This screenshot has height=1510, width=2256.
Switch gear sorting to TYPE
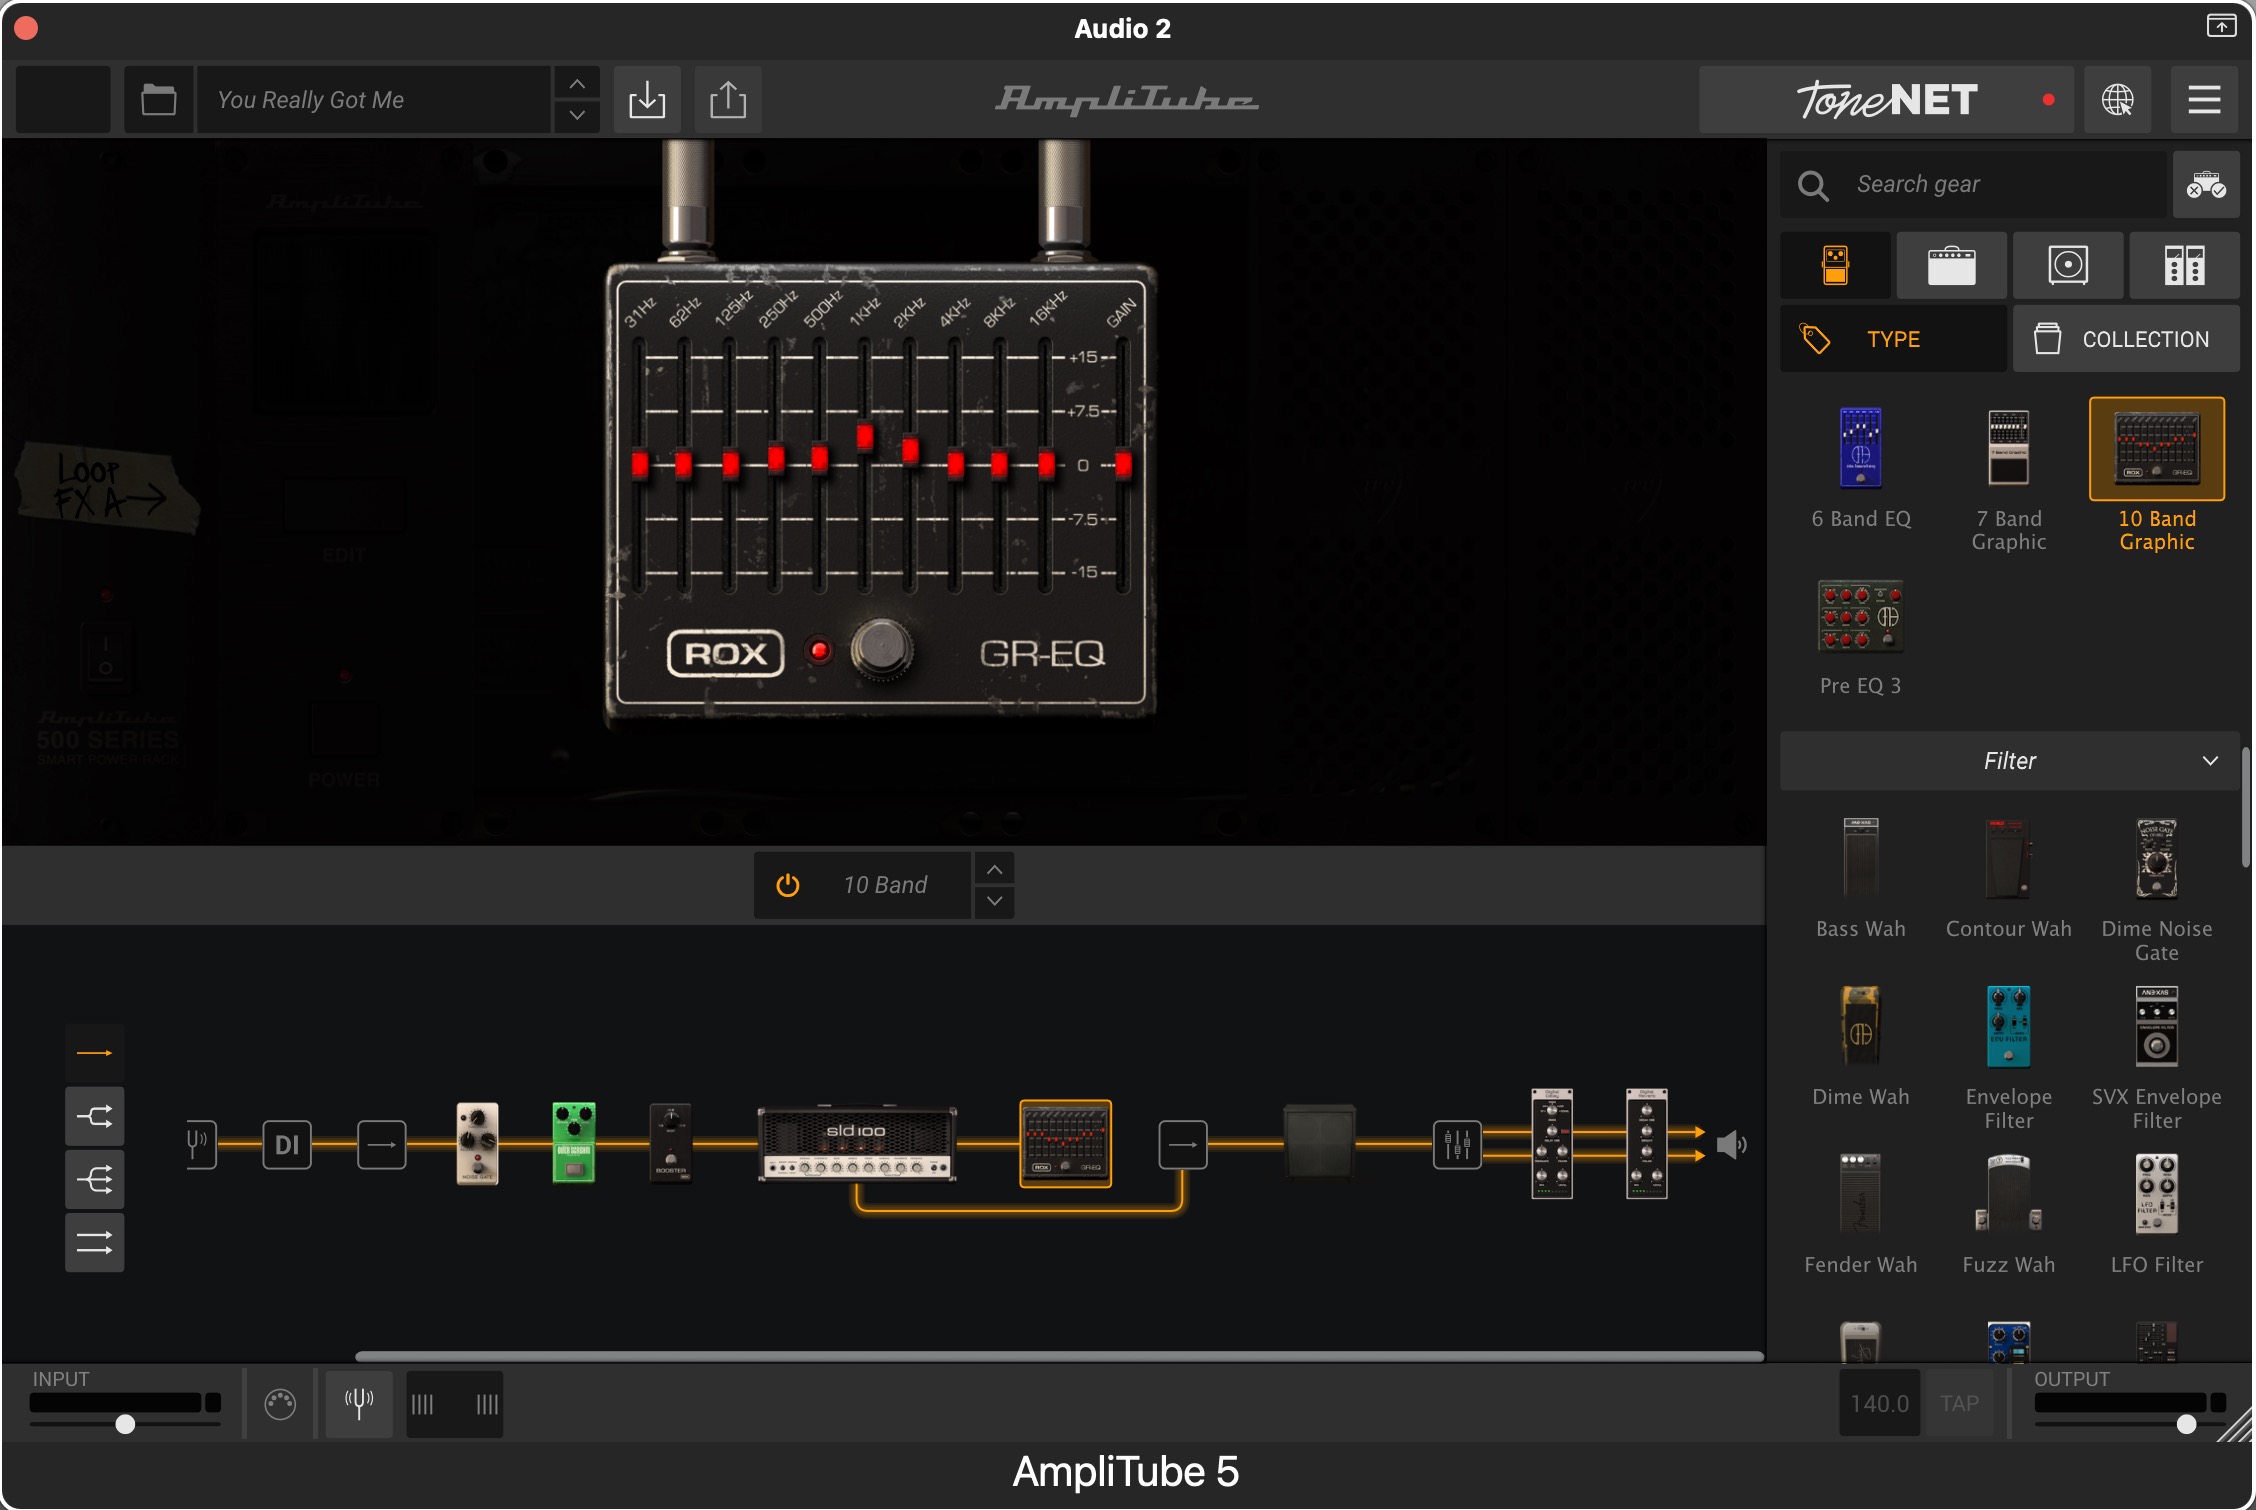1893,339
